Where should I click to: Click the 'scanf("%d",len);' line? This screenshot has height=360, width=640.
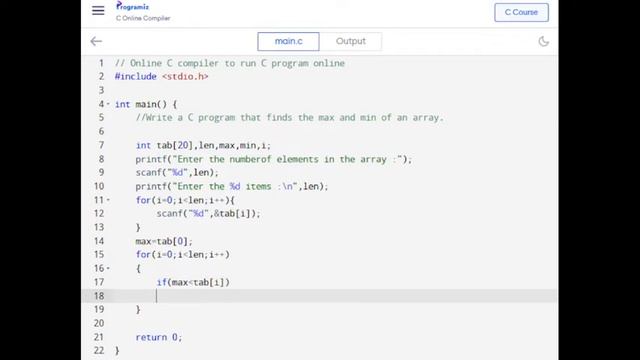[177, 173]
